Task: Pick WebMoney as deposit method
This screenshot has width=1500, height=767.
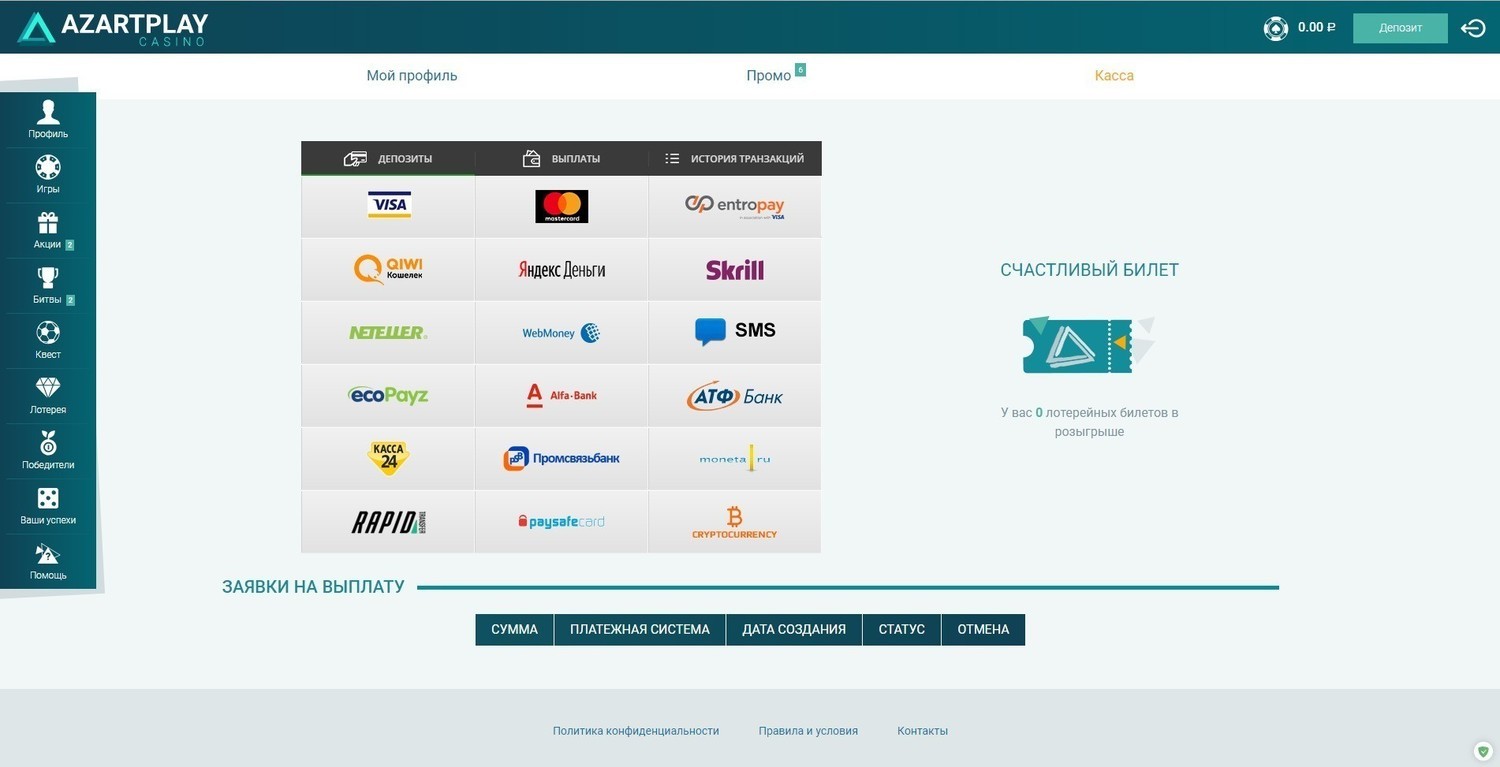Action: coord(561,332)
